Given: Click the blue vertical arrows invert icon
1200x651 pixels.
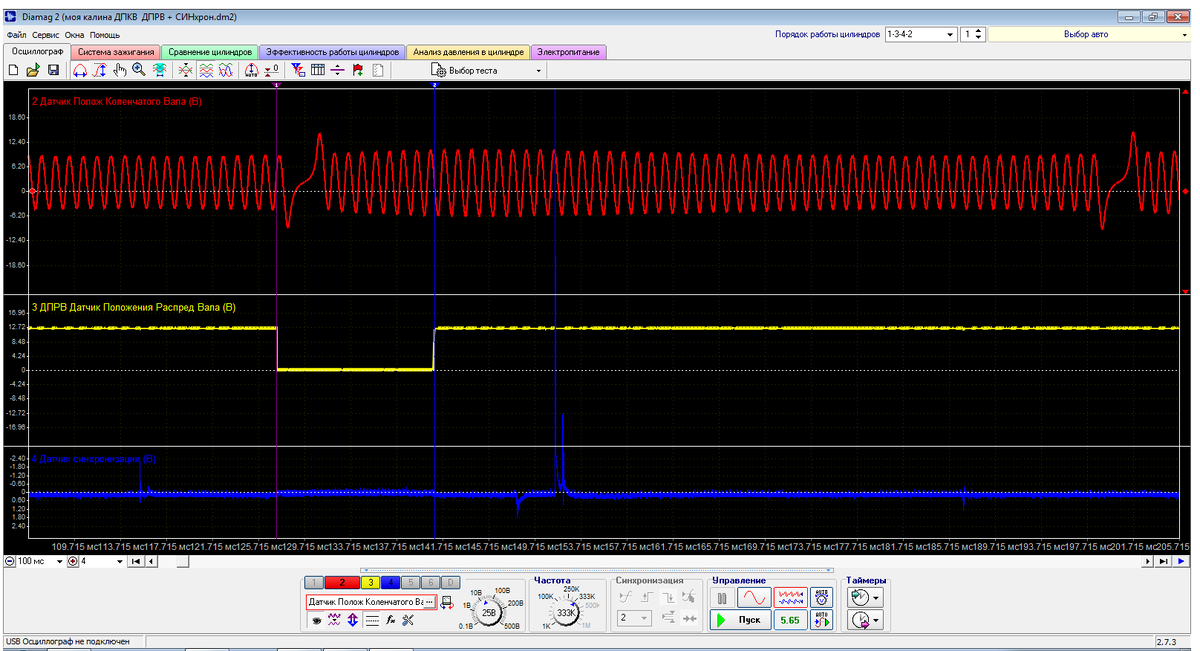Looking at the screenshot, I should (x=353, y=620).
